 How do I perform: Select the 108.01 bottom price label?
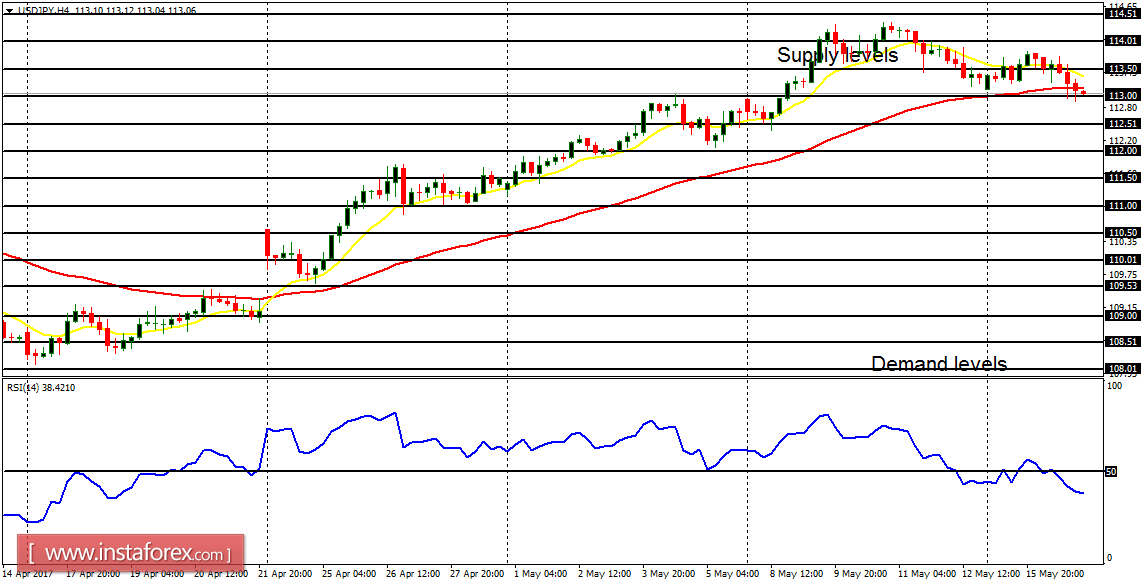click(x=1125, y=366)
